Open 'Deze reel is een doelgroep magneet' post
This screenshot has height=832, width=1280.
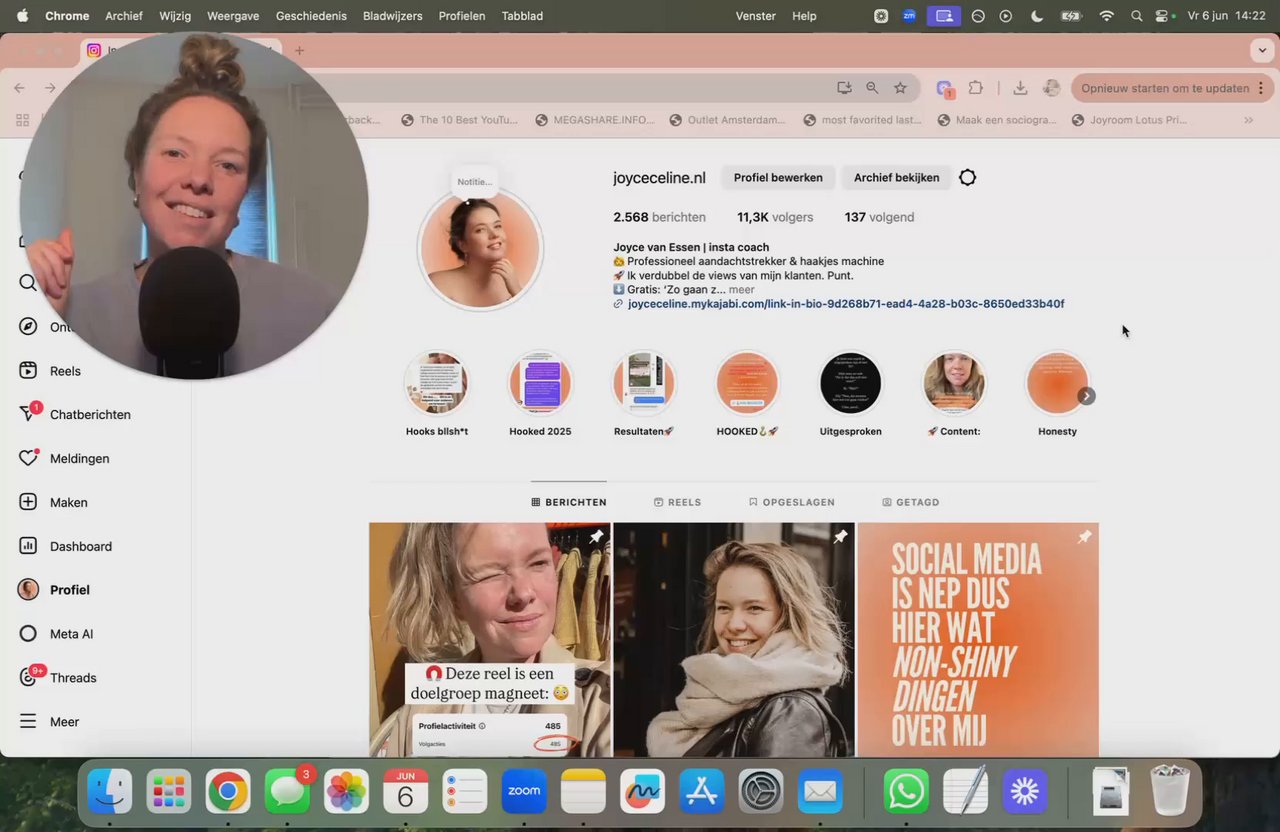(490, 640)
